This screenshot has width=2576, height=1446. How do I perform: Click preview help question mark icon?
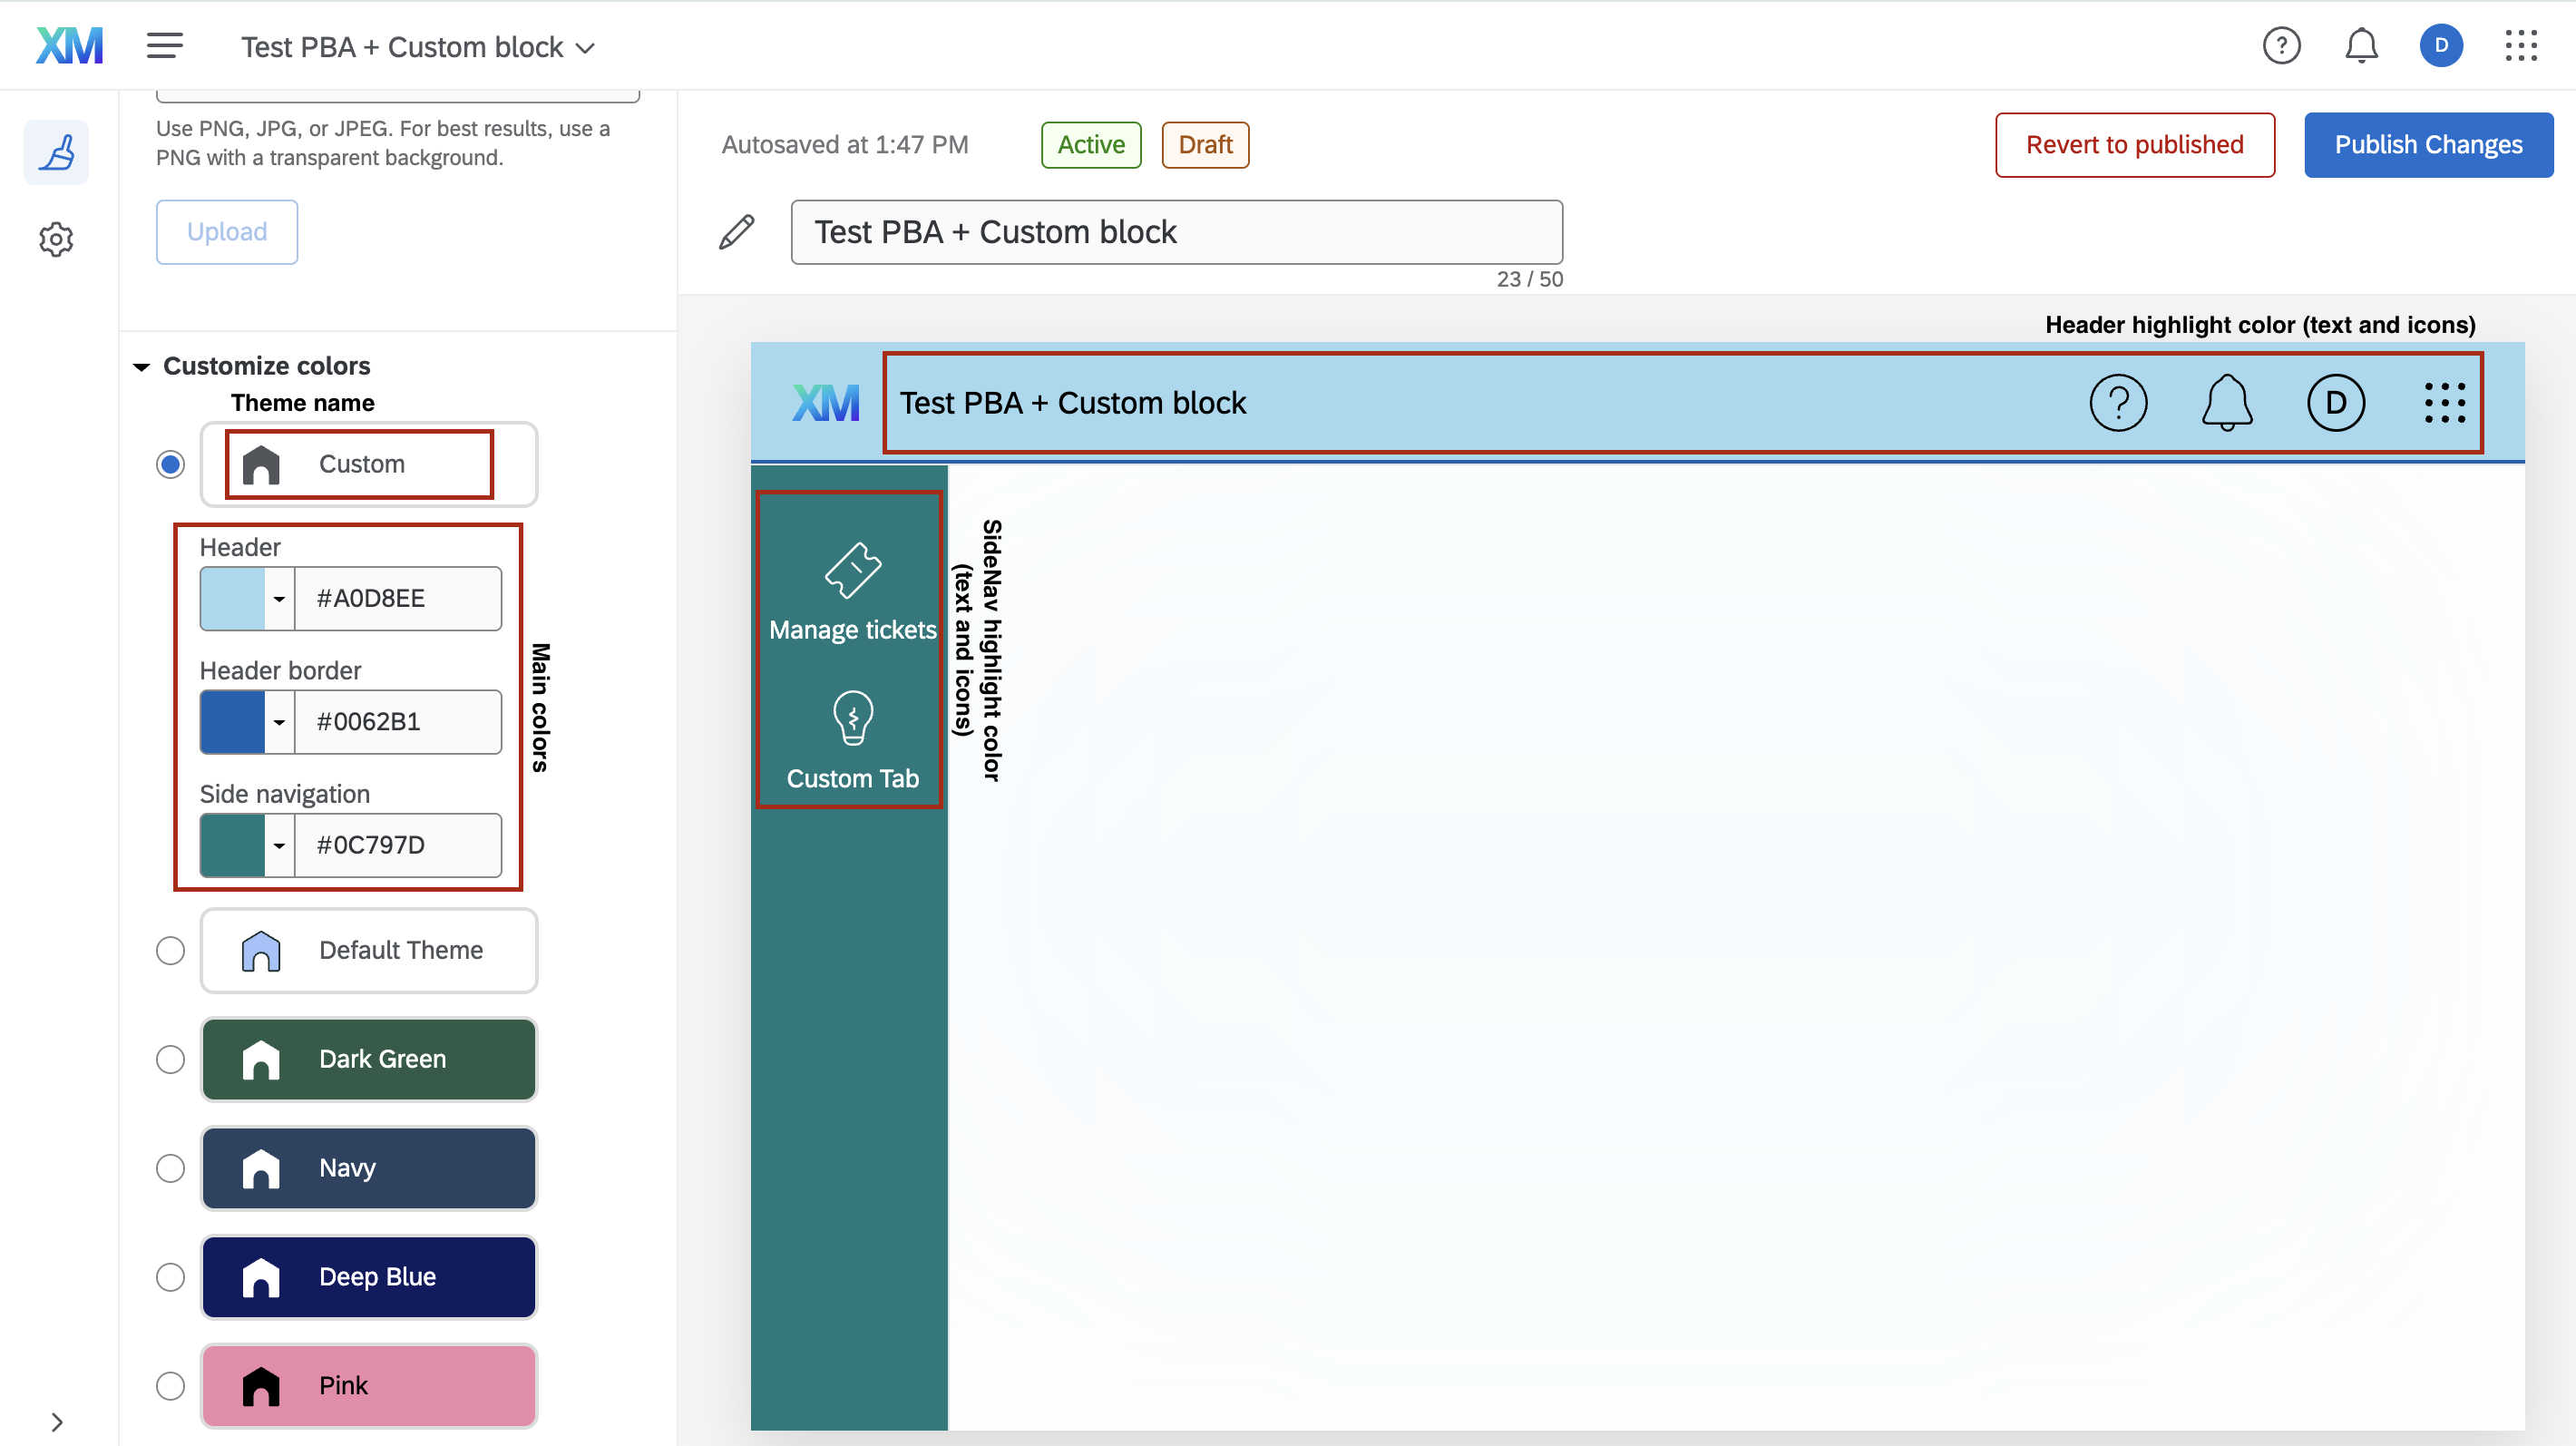click(2118, 403)
